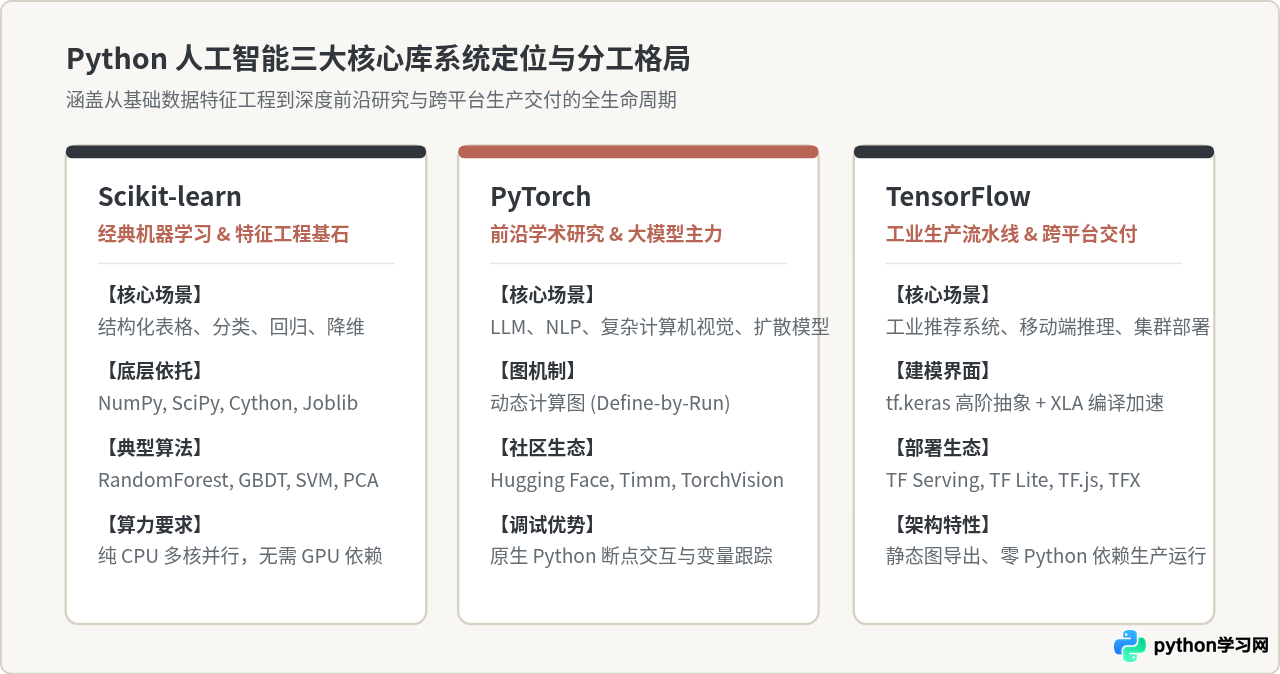
Task: Select the tagline "前沿学术研究 & 大模型主力"
Action: click(606, 234)
